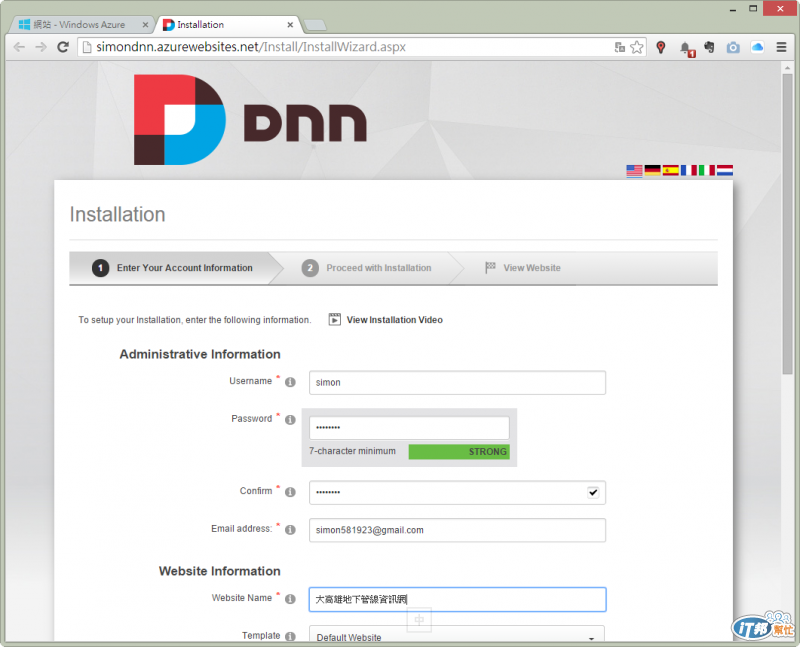Click the DNN logo

click(250, 120)
